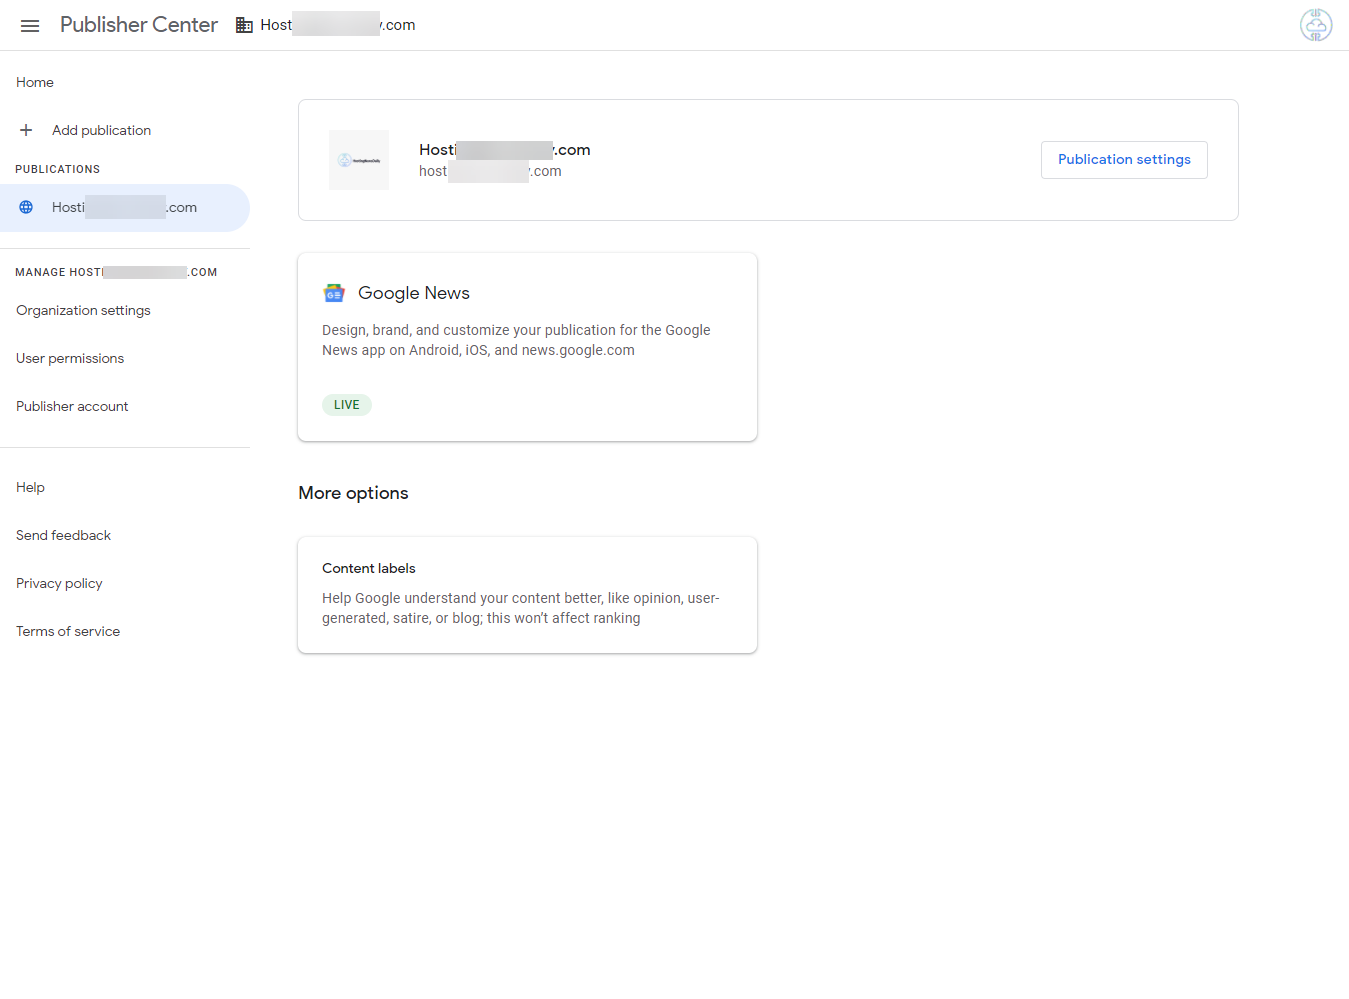Image resolution: width=1349 pixels, height=999 pixels.
Task: Open Help page
Action: (30, 487)
